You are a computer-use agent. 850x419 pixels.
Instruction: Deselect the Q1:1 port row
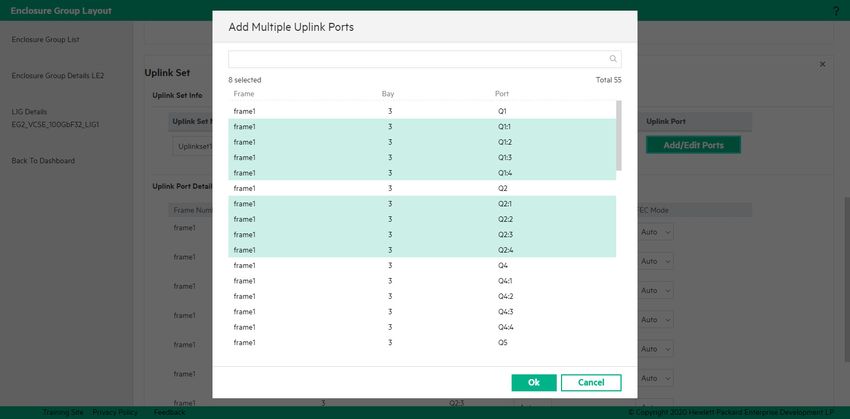tap(422, 127)
